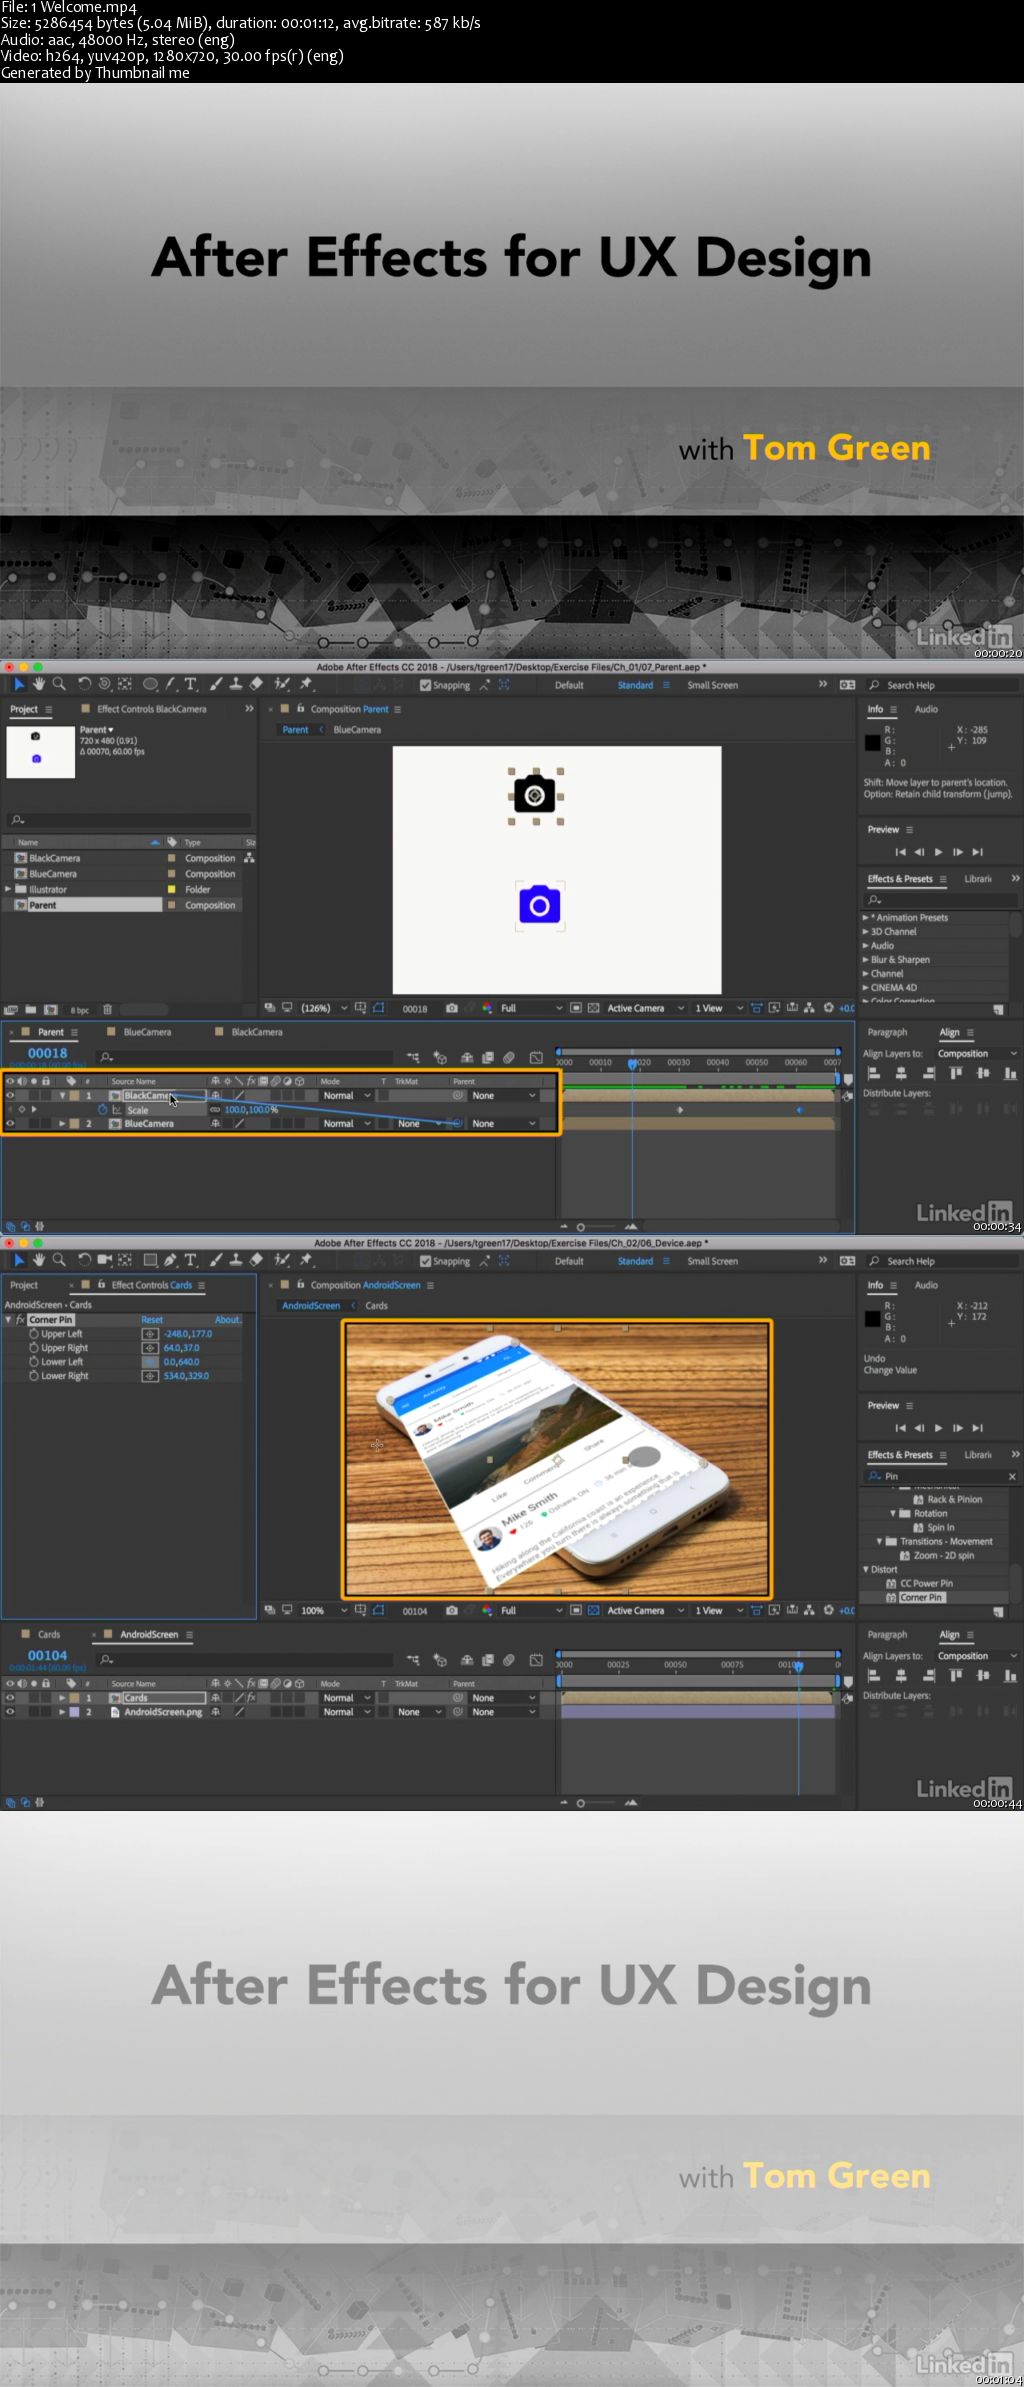
Task: Click About for the Corner Pin effect
Action: (227, 1320)
